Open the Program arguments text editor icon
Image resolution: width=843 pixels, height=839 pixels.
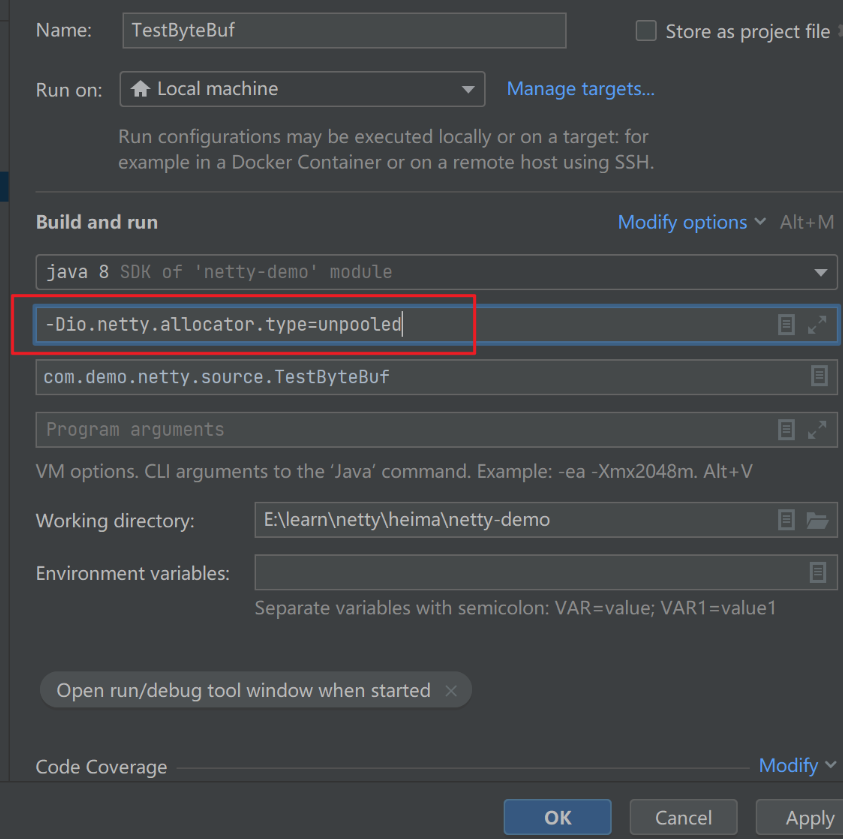[x=787, y=429]
